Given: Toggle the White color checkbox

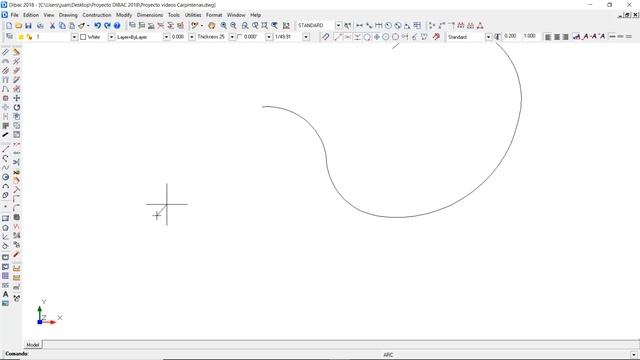Looking at the screenshot, I should click(83, 37).
